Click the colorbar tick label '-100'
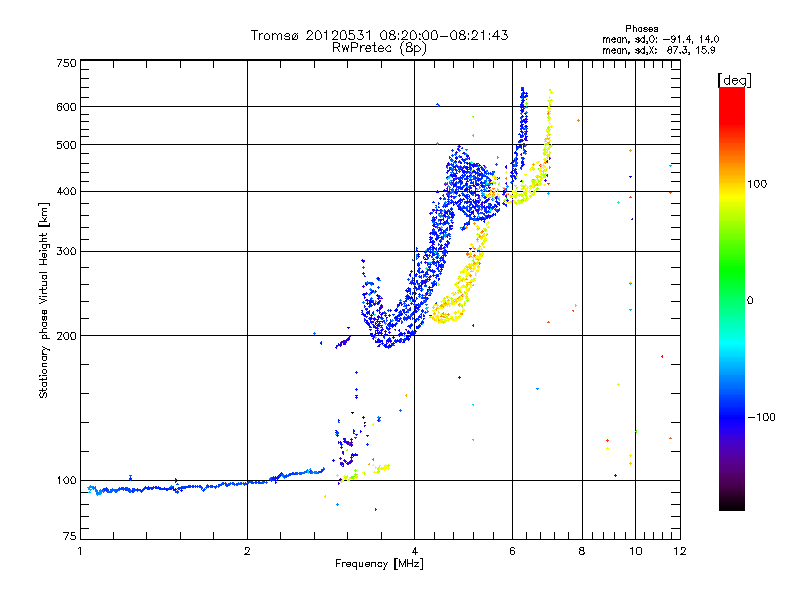 [761, 417]
